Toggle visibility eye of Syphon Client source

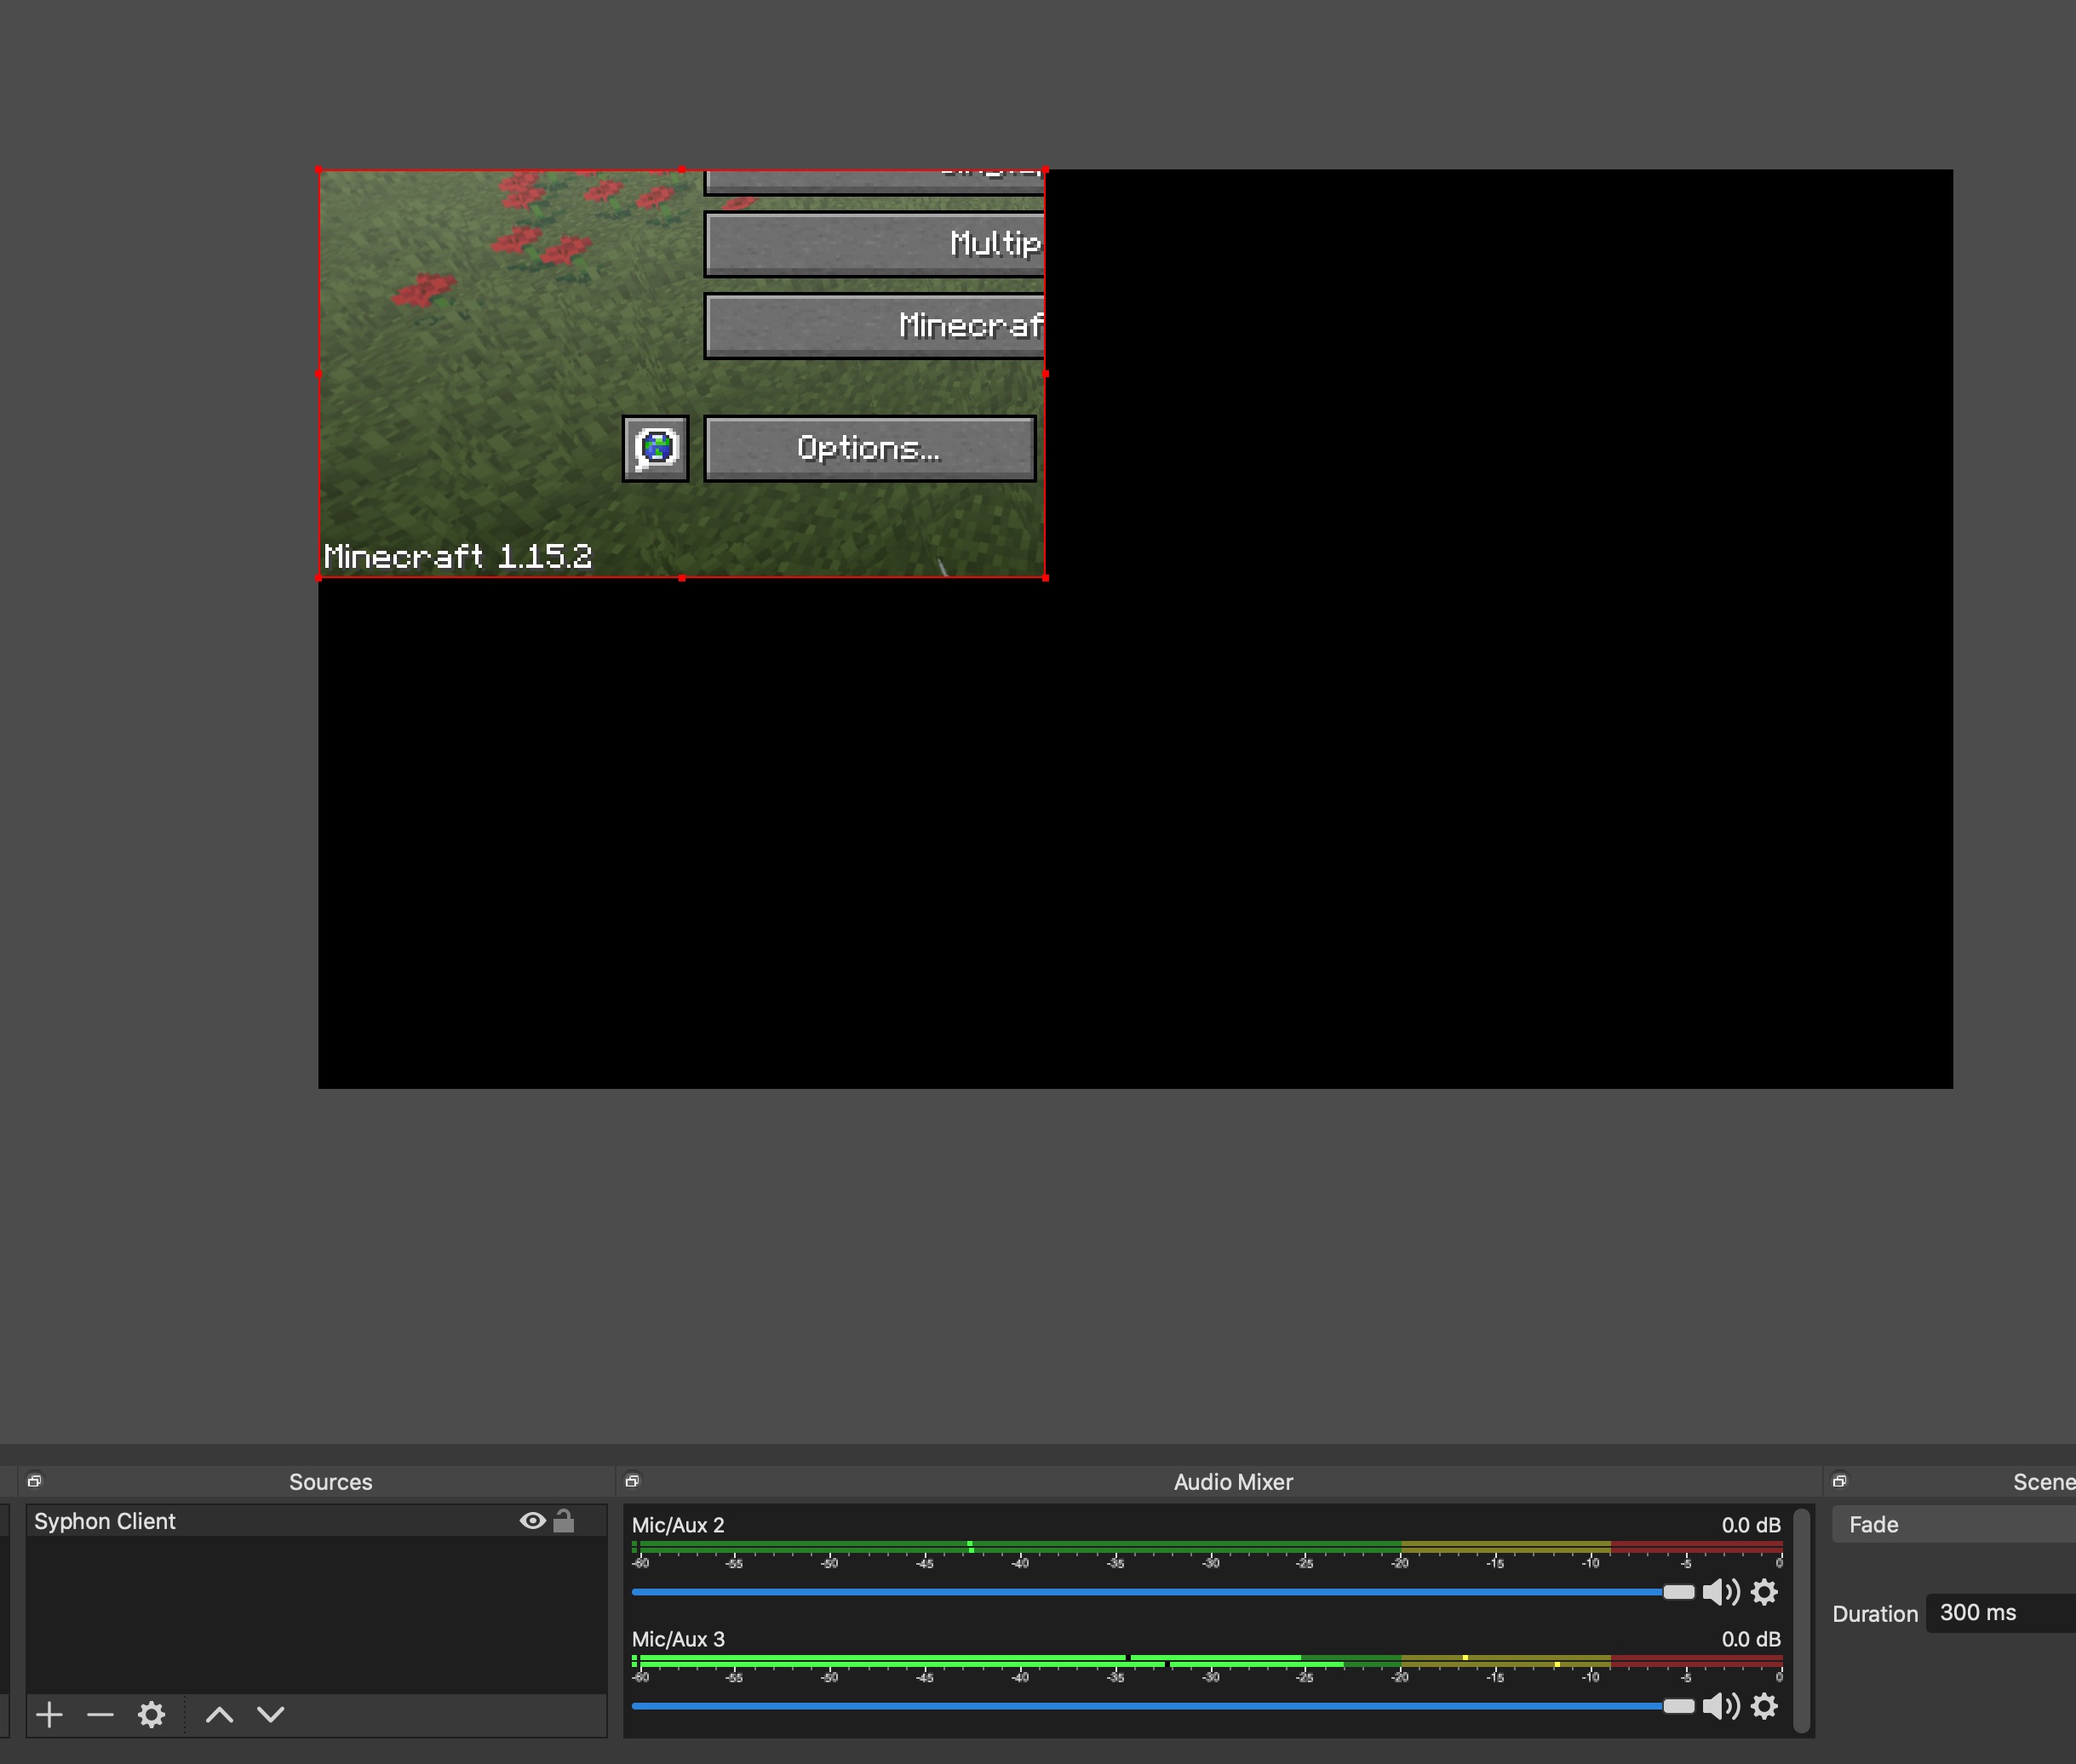(x=532, y=1521)
